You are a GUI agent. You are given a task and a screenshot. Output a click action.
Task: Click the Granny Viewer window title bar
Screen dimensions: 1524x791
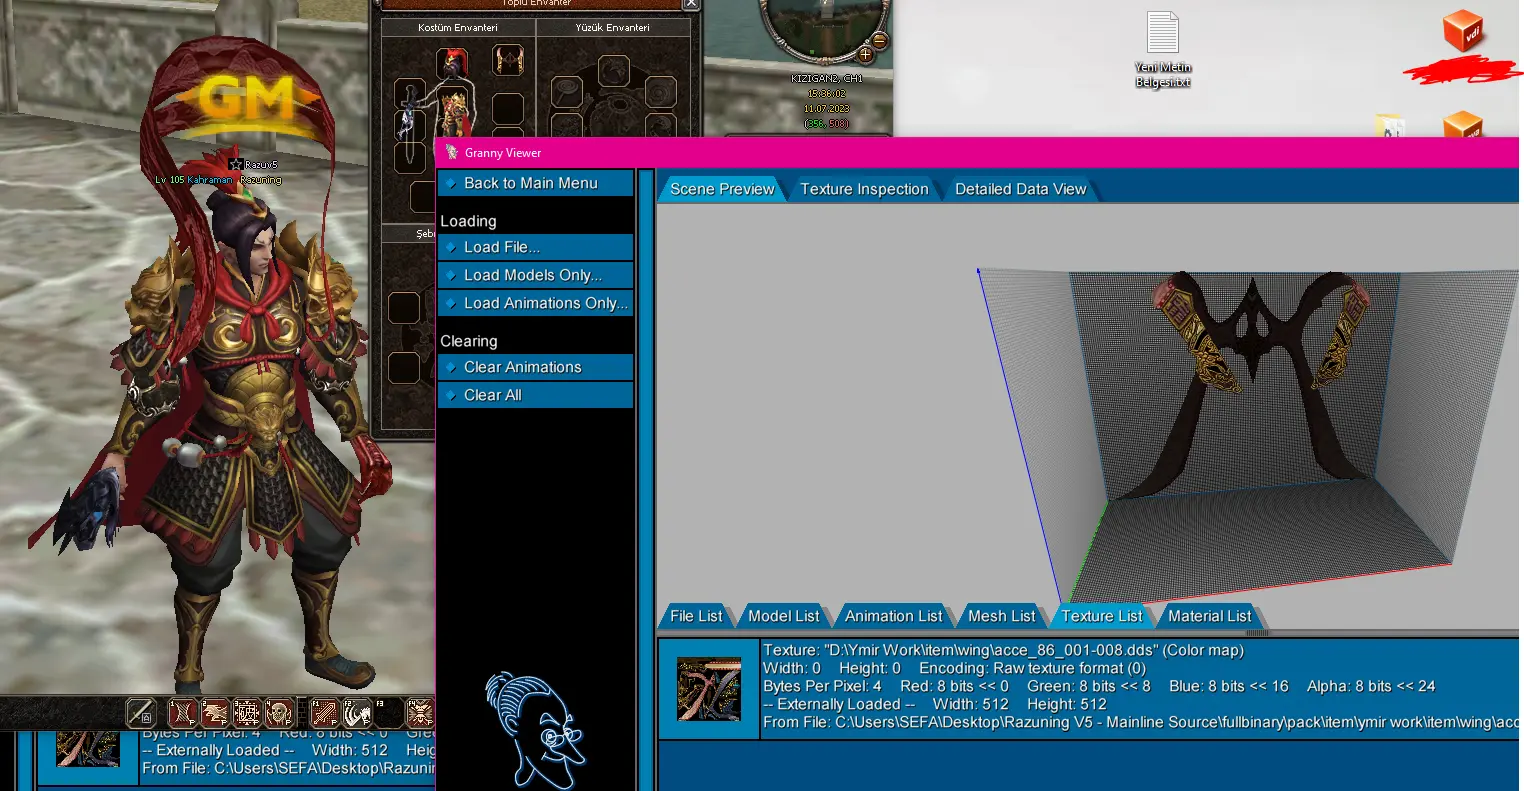coord(978,153)
